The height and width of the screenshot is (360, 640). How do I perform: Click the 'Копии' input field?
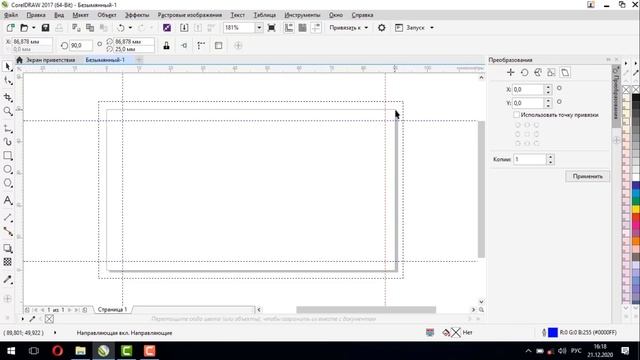pyautogui.click(x=529, y=159)
